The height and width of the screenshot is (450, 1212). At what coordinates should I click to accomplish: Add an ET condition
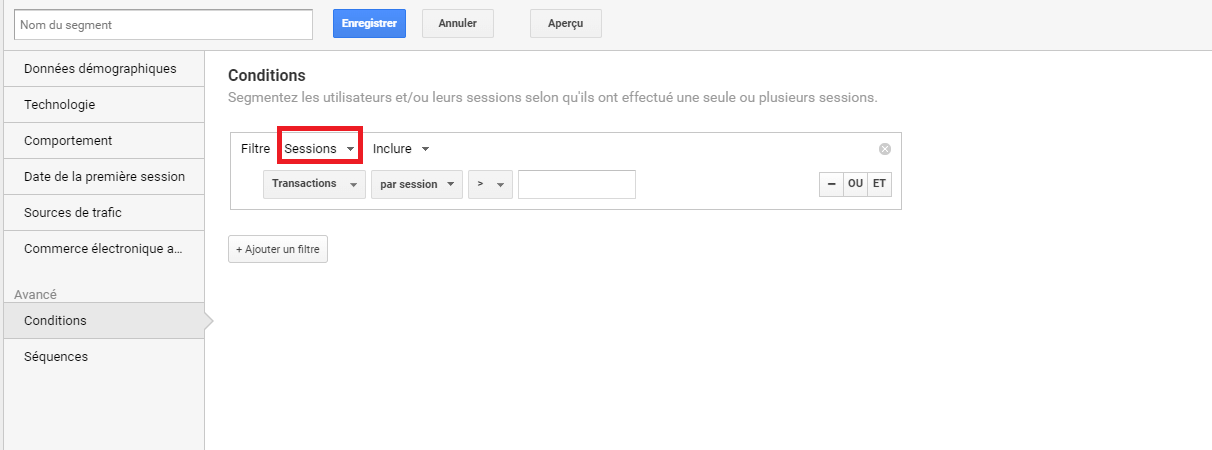pyautogui.click(x=879, y=184)
